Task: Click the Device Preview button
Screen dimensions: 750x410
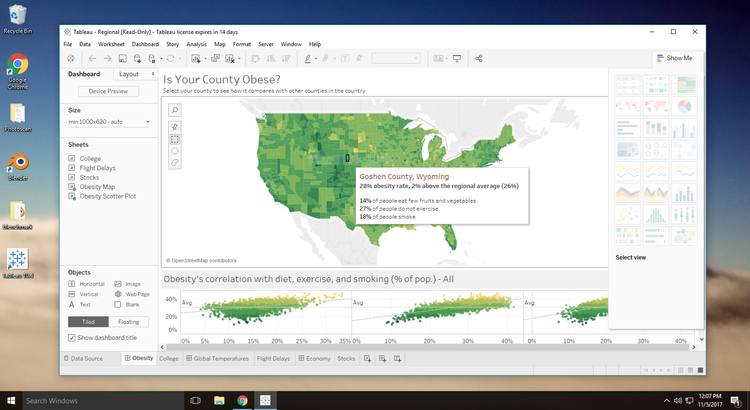Action: click(108, 91)
